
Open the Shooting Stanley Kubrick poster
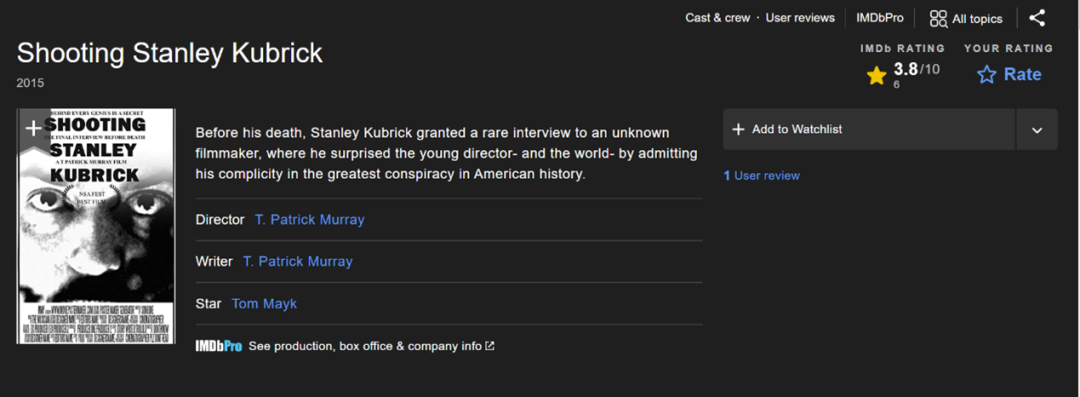point(96,225)
